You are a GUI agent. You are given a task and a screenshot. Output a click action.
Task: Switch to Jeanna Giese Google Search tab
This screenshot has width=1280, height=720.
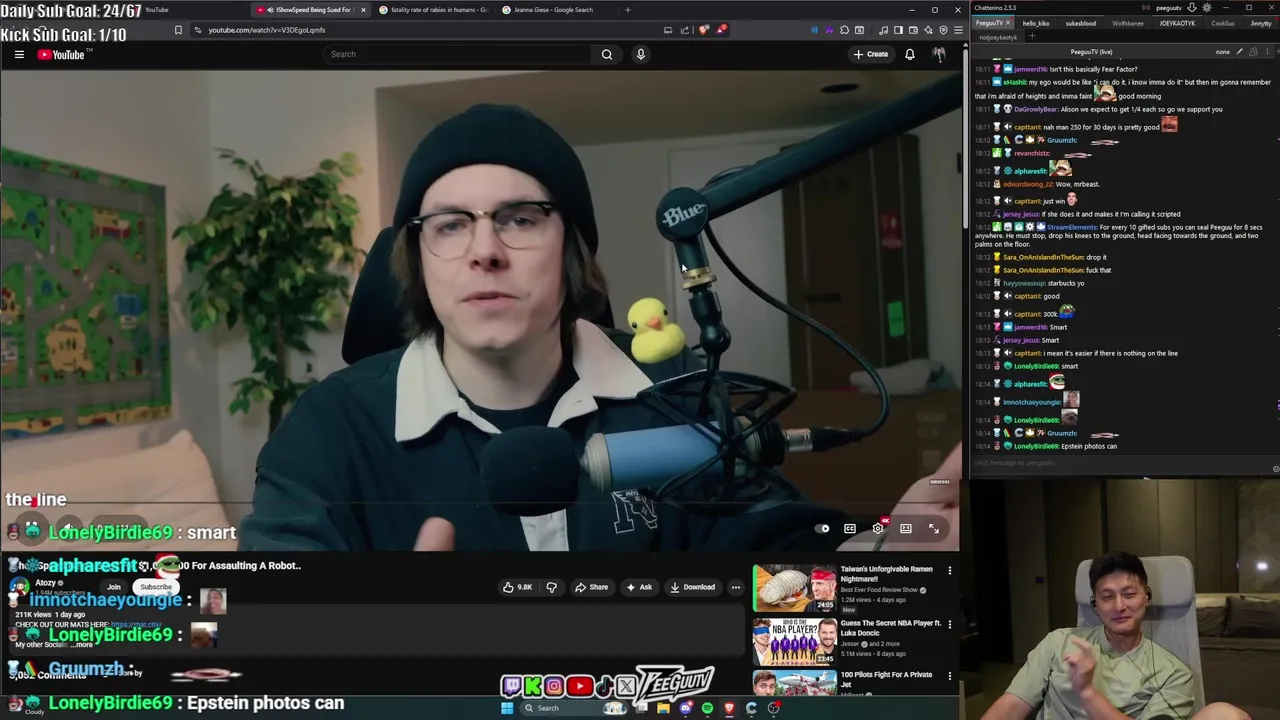[x=553, y=10]
